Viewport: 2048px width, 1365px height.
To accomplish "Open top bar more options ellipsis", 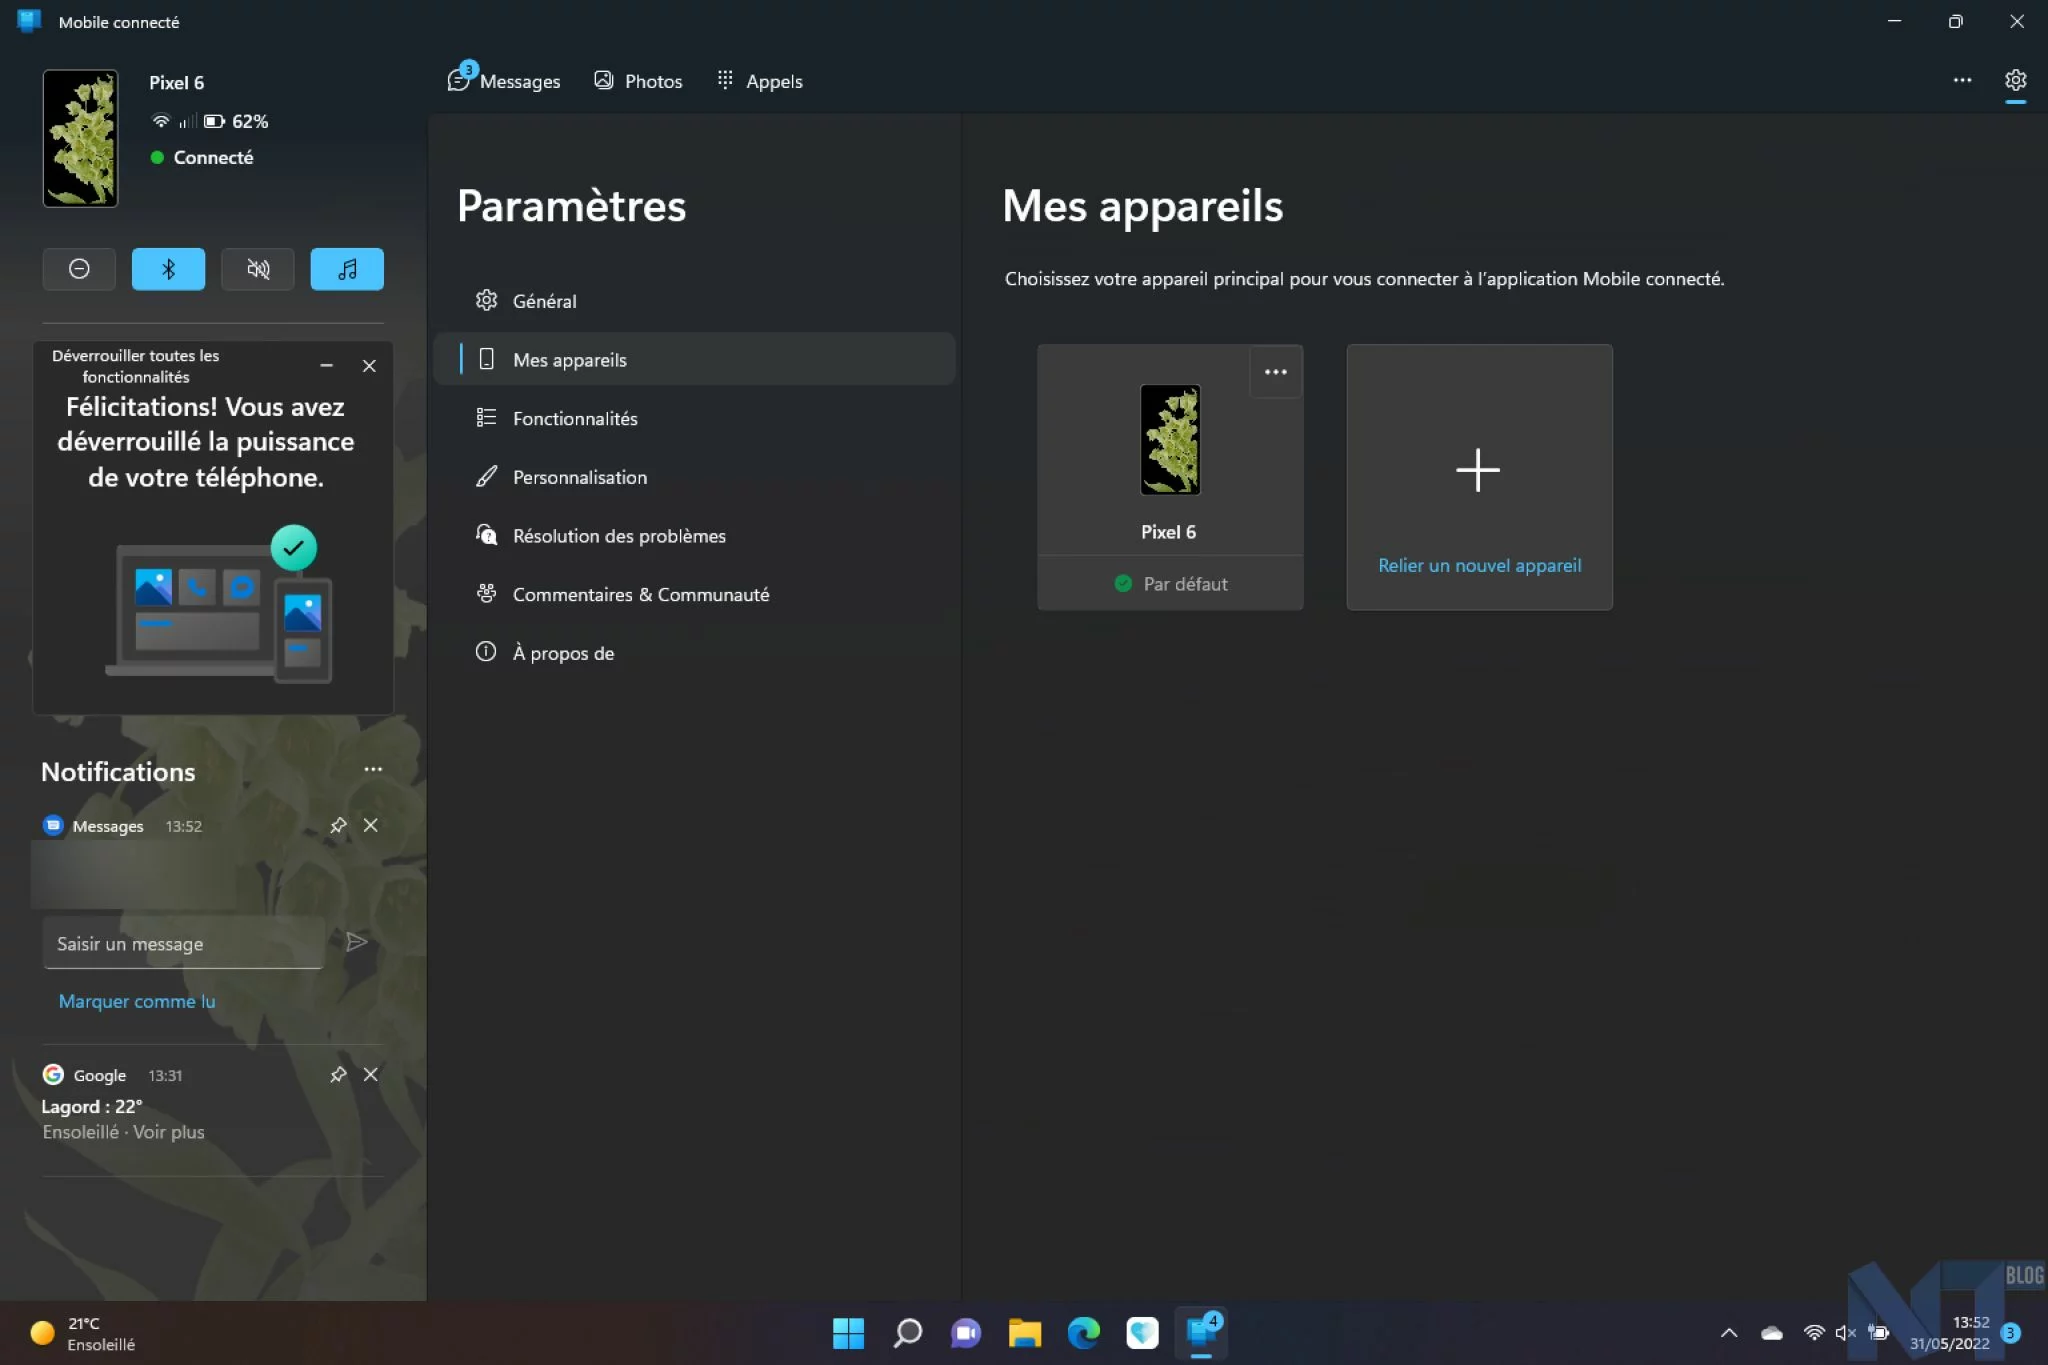I will tap(1962, 80).
